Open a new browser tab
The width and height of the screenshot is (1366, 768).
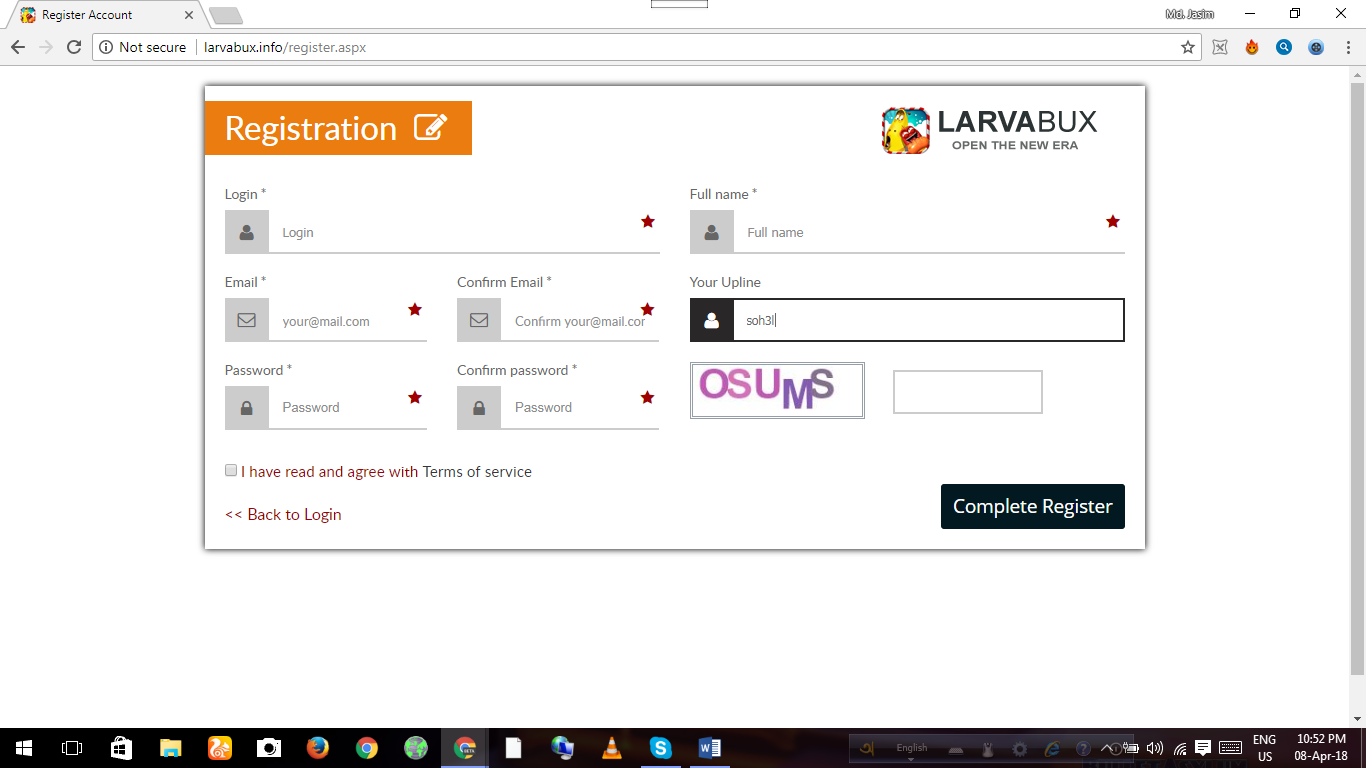coord(226,15)
